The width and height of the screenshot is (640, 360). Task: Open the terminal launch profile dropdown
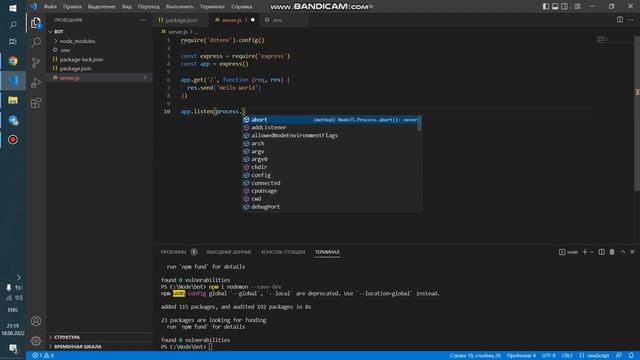(x=592, y=252)
